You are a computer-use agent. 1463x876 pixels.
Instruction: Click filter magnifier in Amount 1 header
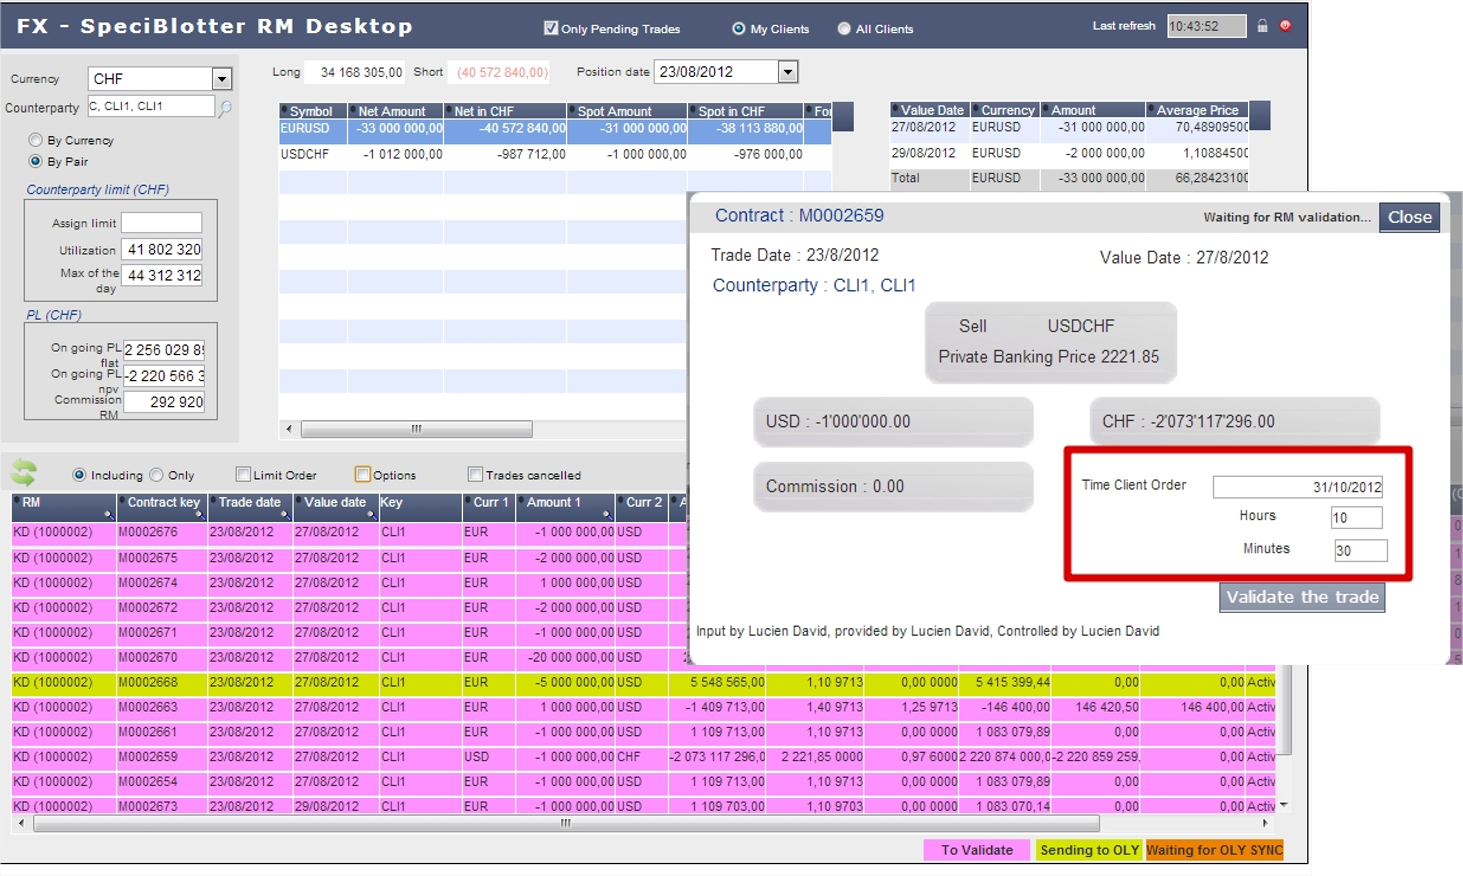click(x=607, y=514)
